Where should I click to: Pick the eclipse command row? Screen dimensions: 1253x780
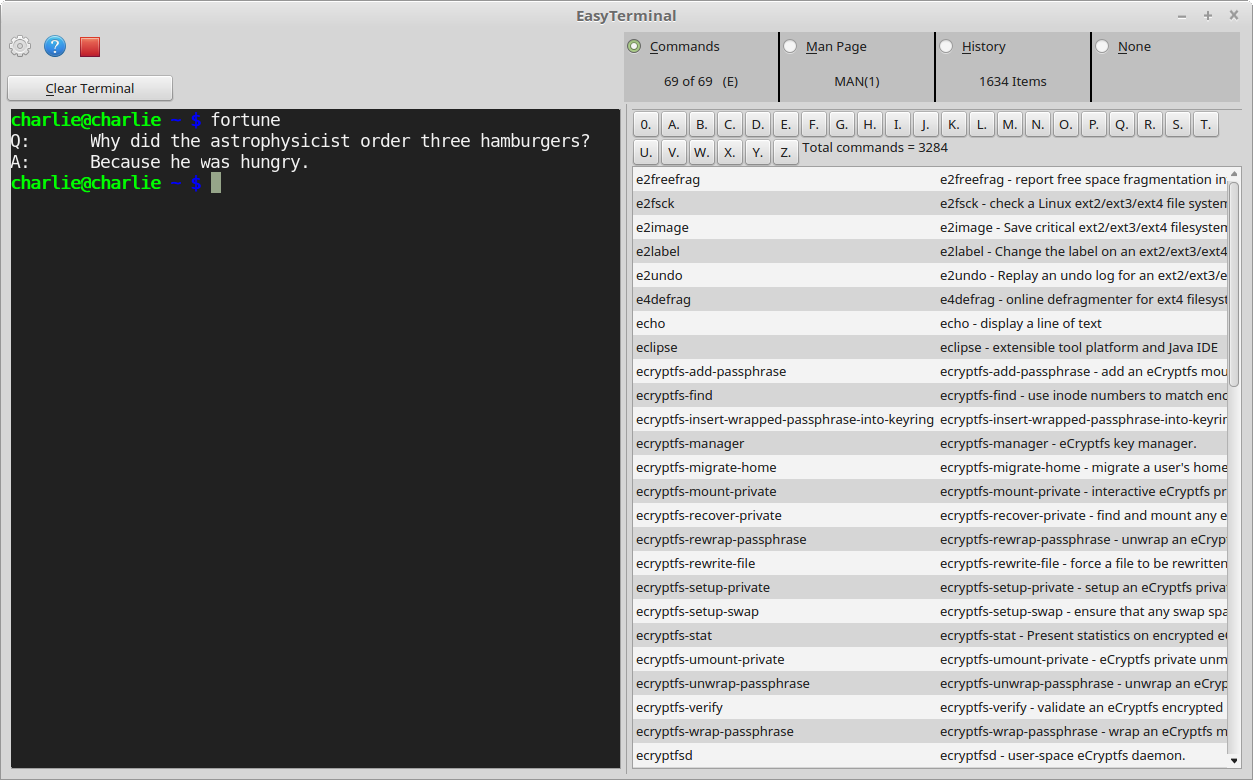click(x=657, y=347)
